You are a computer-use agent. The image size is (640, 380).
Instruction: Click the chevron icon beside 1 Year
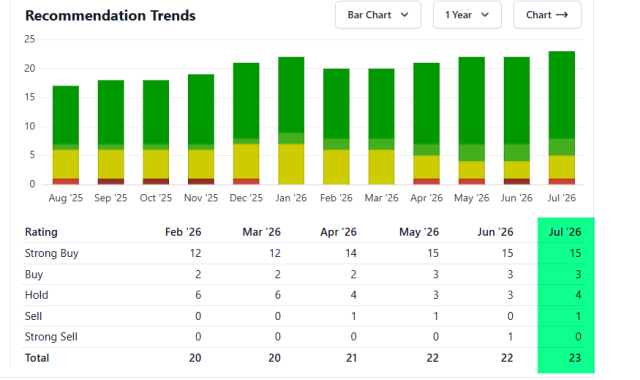coord(485,15)
